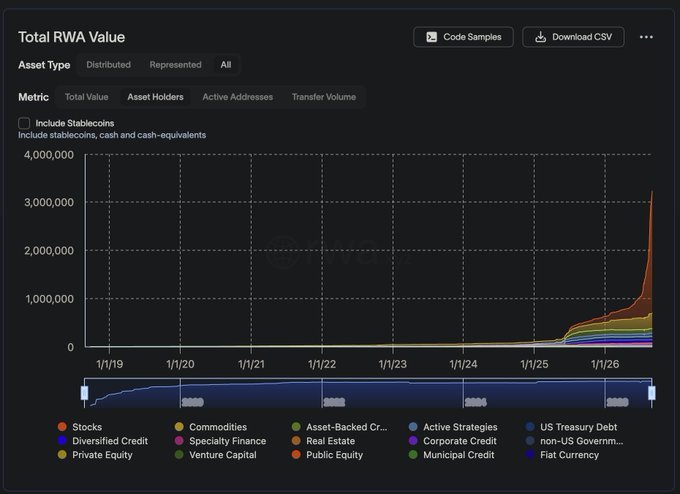
Task: Click the timeline range navigator overview chart
Action: point(368,393)
